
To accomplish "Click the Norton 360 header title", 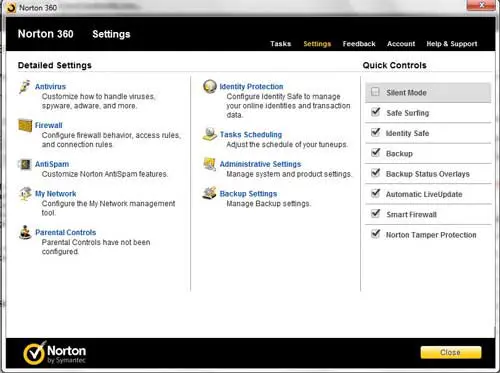I will pyautogui.click(x=46, y=34).
